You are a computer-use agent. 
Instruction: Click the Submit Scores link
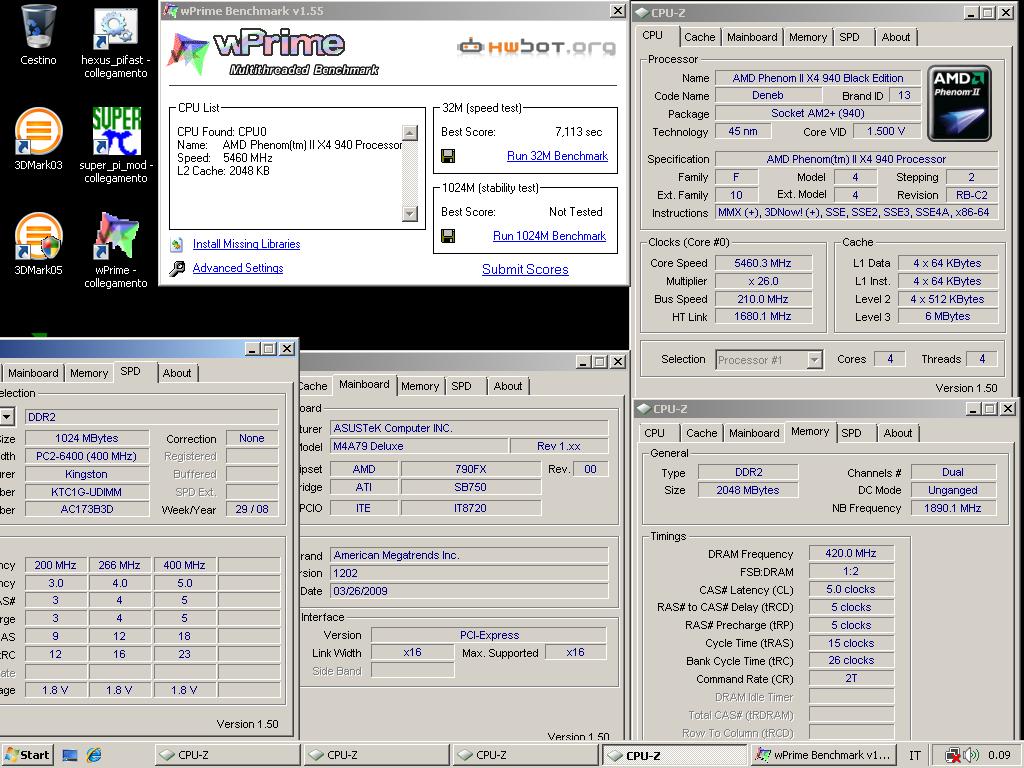click(x=525, y=270)
